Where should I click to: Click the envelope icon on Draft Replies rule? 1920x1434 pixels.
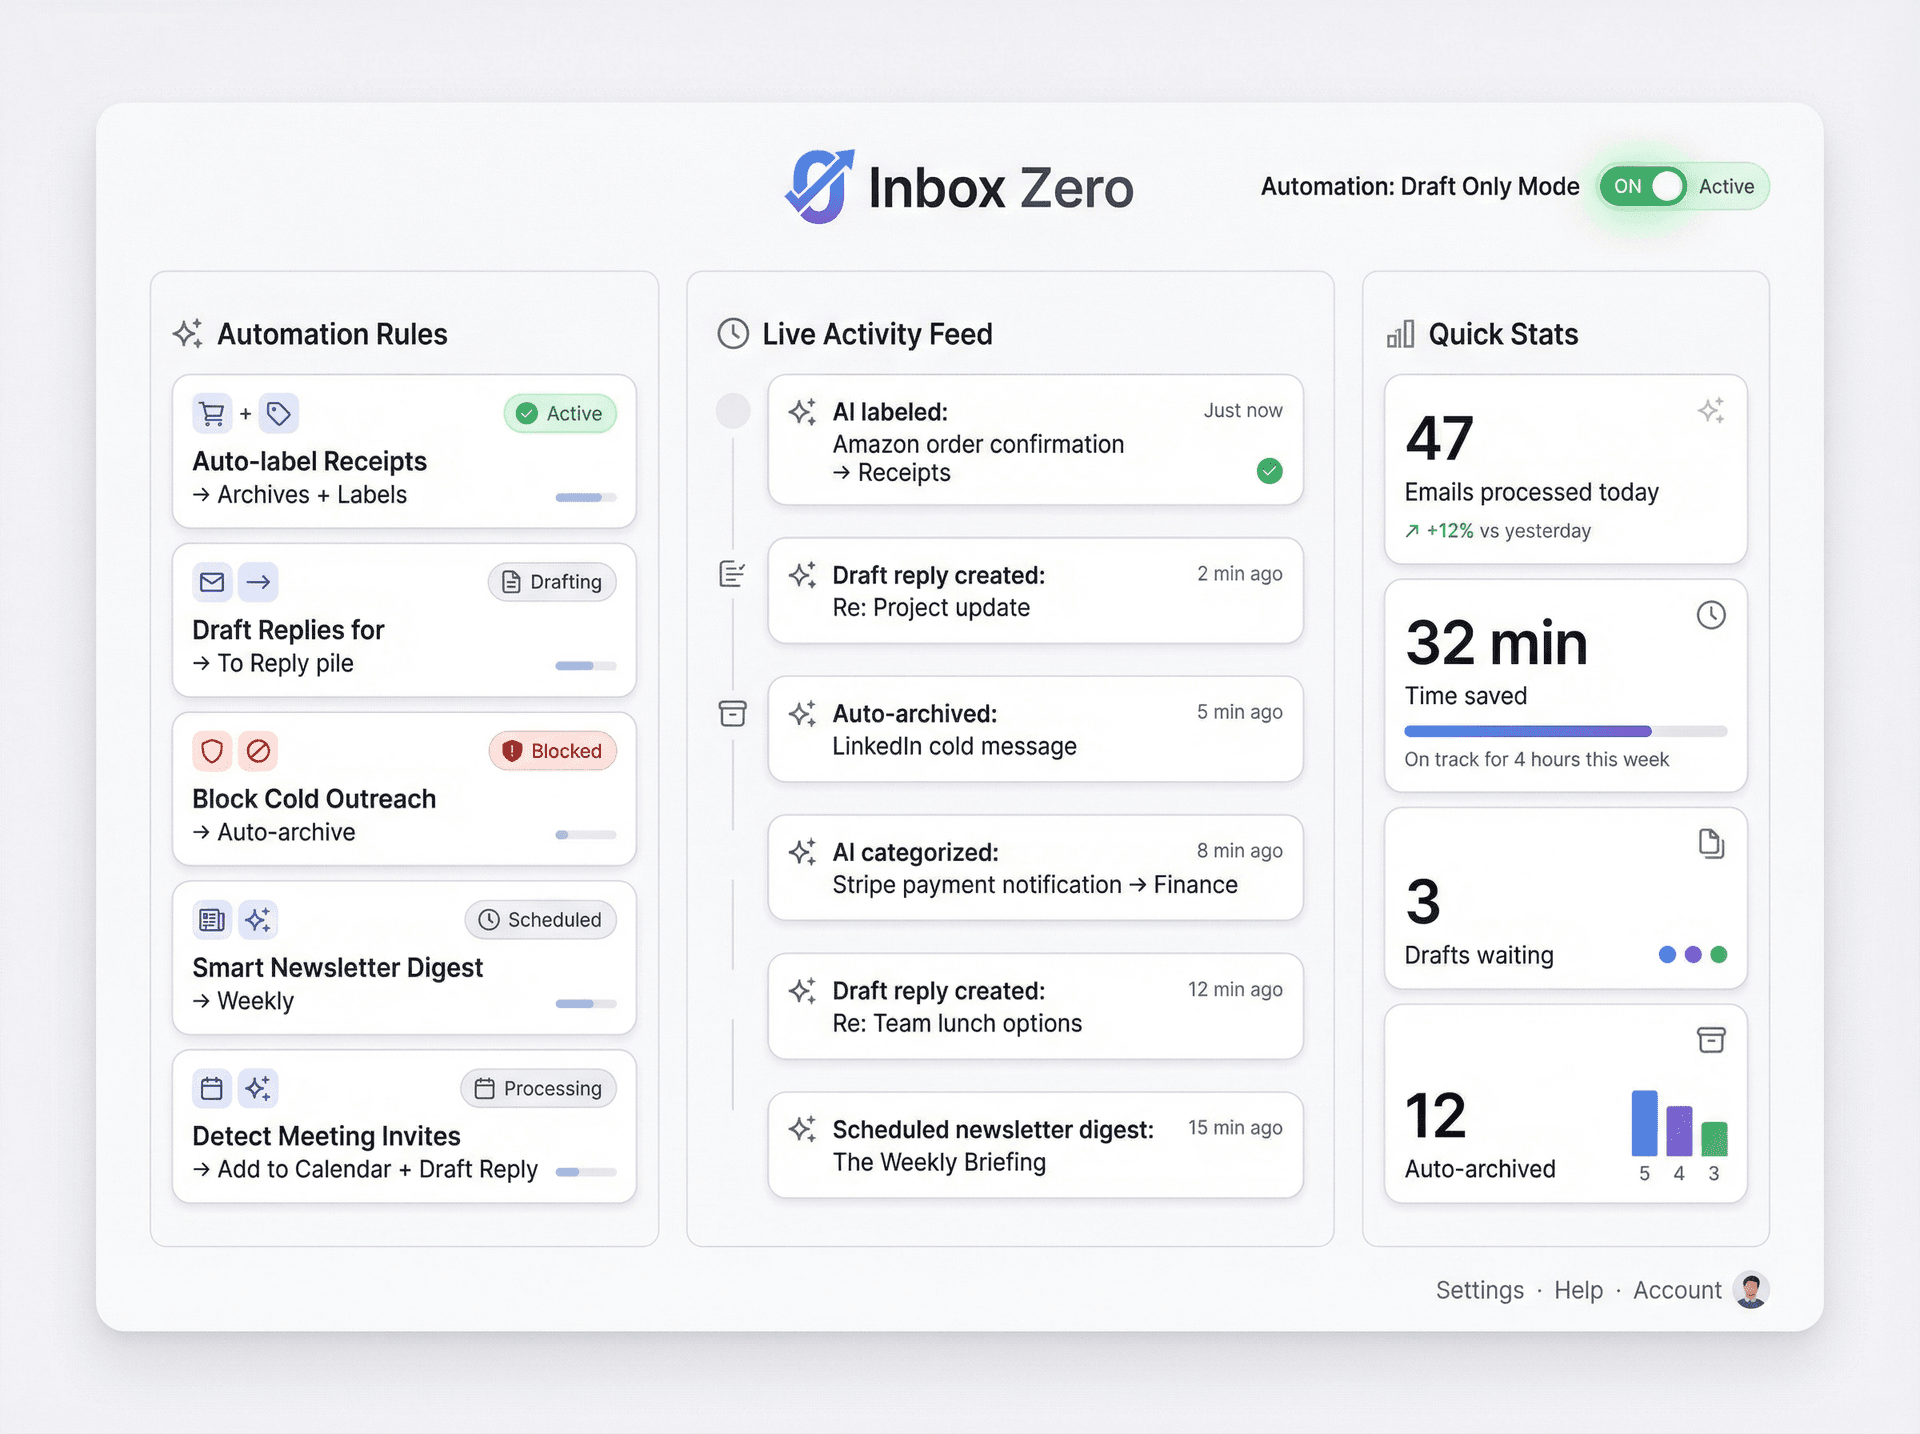pos(212,581)
